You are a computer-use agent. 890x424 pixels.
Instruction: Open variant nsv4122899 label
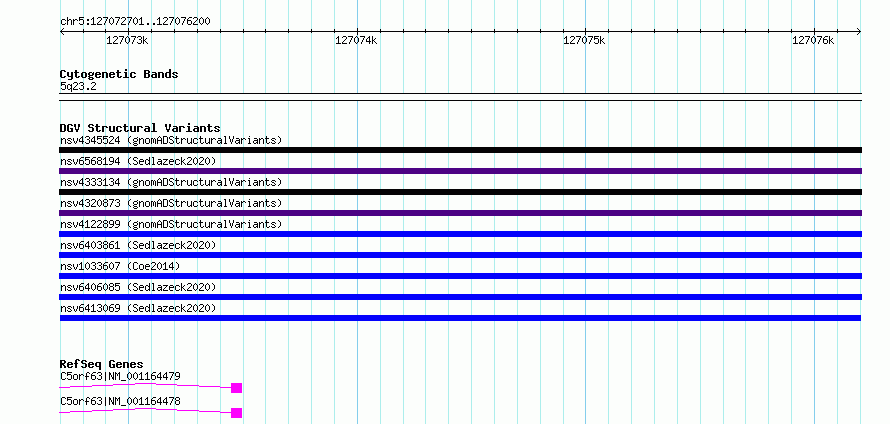coord(171,224)
